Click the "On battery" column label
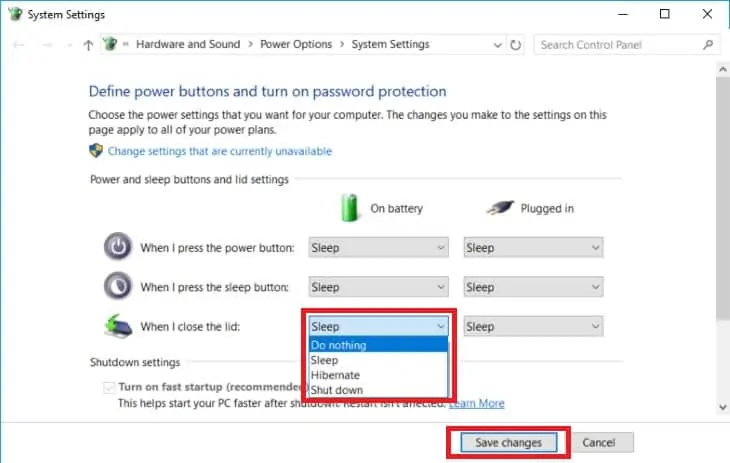 (396, 208)
